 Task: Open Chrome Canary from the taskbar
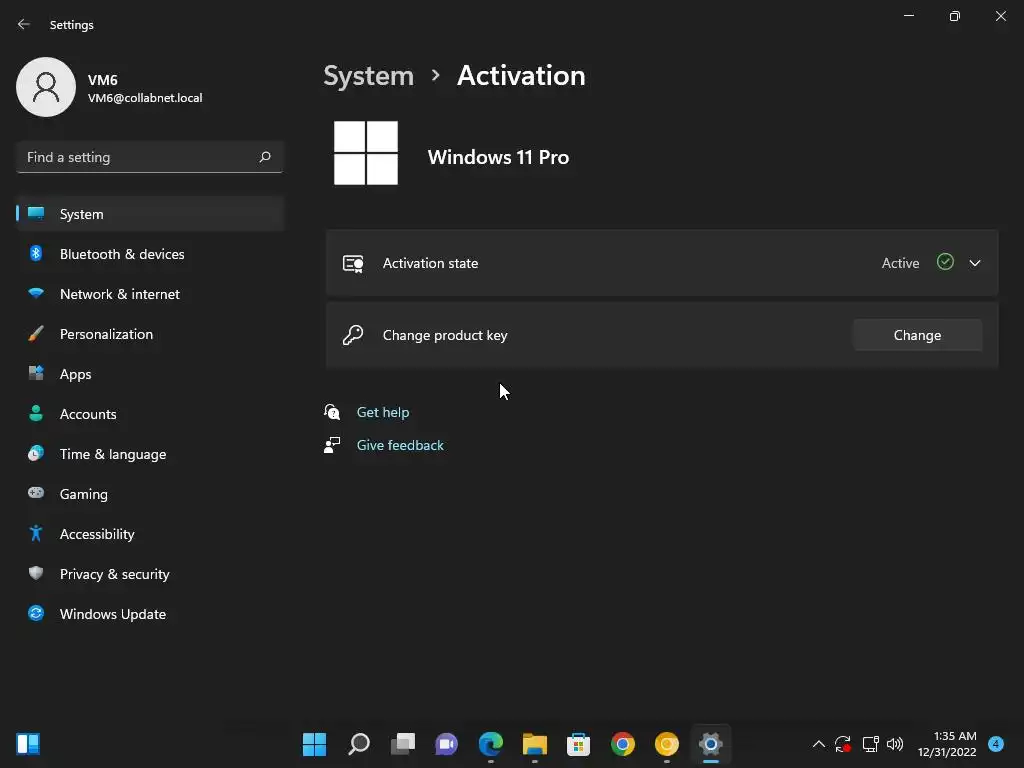click(667, 744)
